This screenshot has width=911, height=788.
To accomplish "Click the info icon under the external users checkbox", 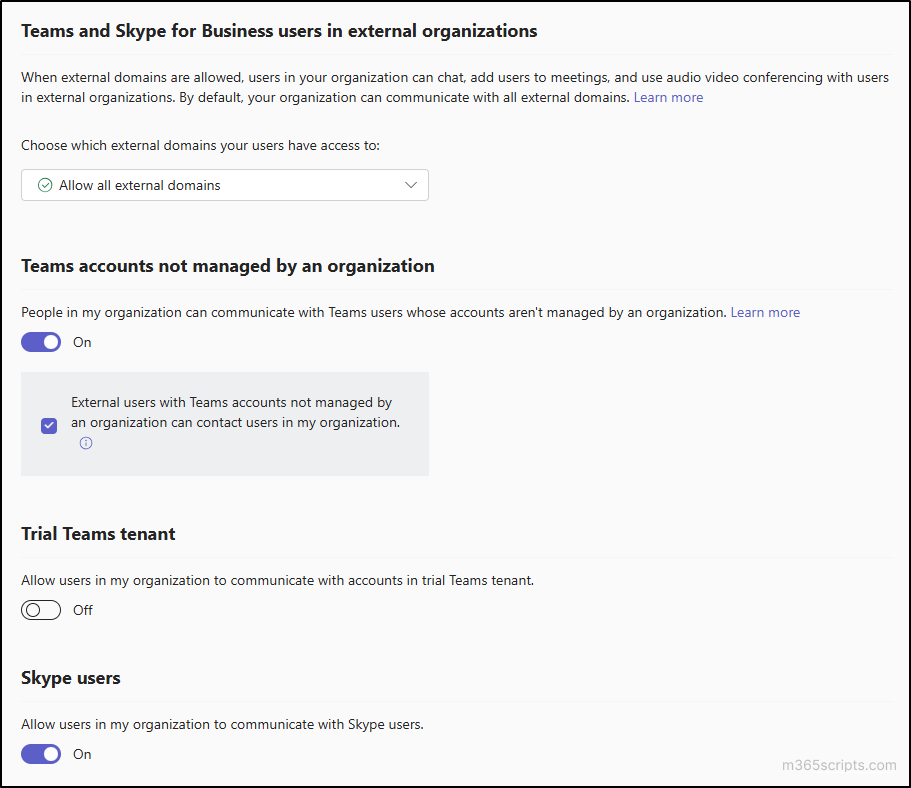I will click(85, 443).
